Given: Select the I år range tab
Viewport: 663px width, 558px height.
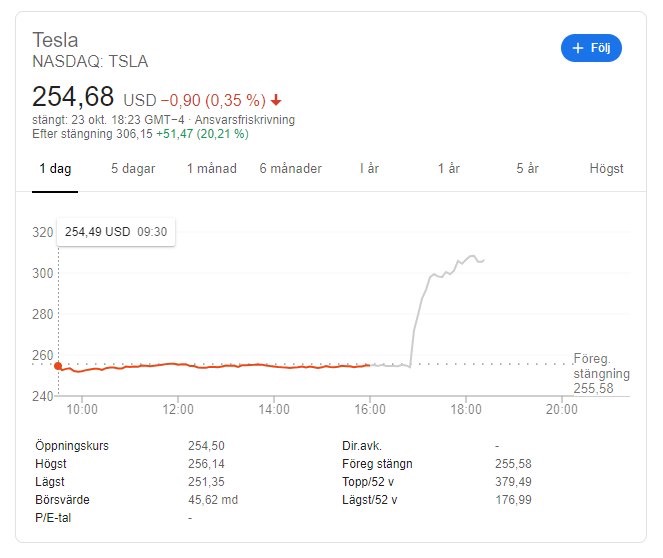Looking at the screenshot, I should point(369,169).
